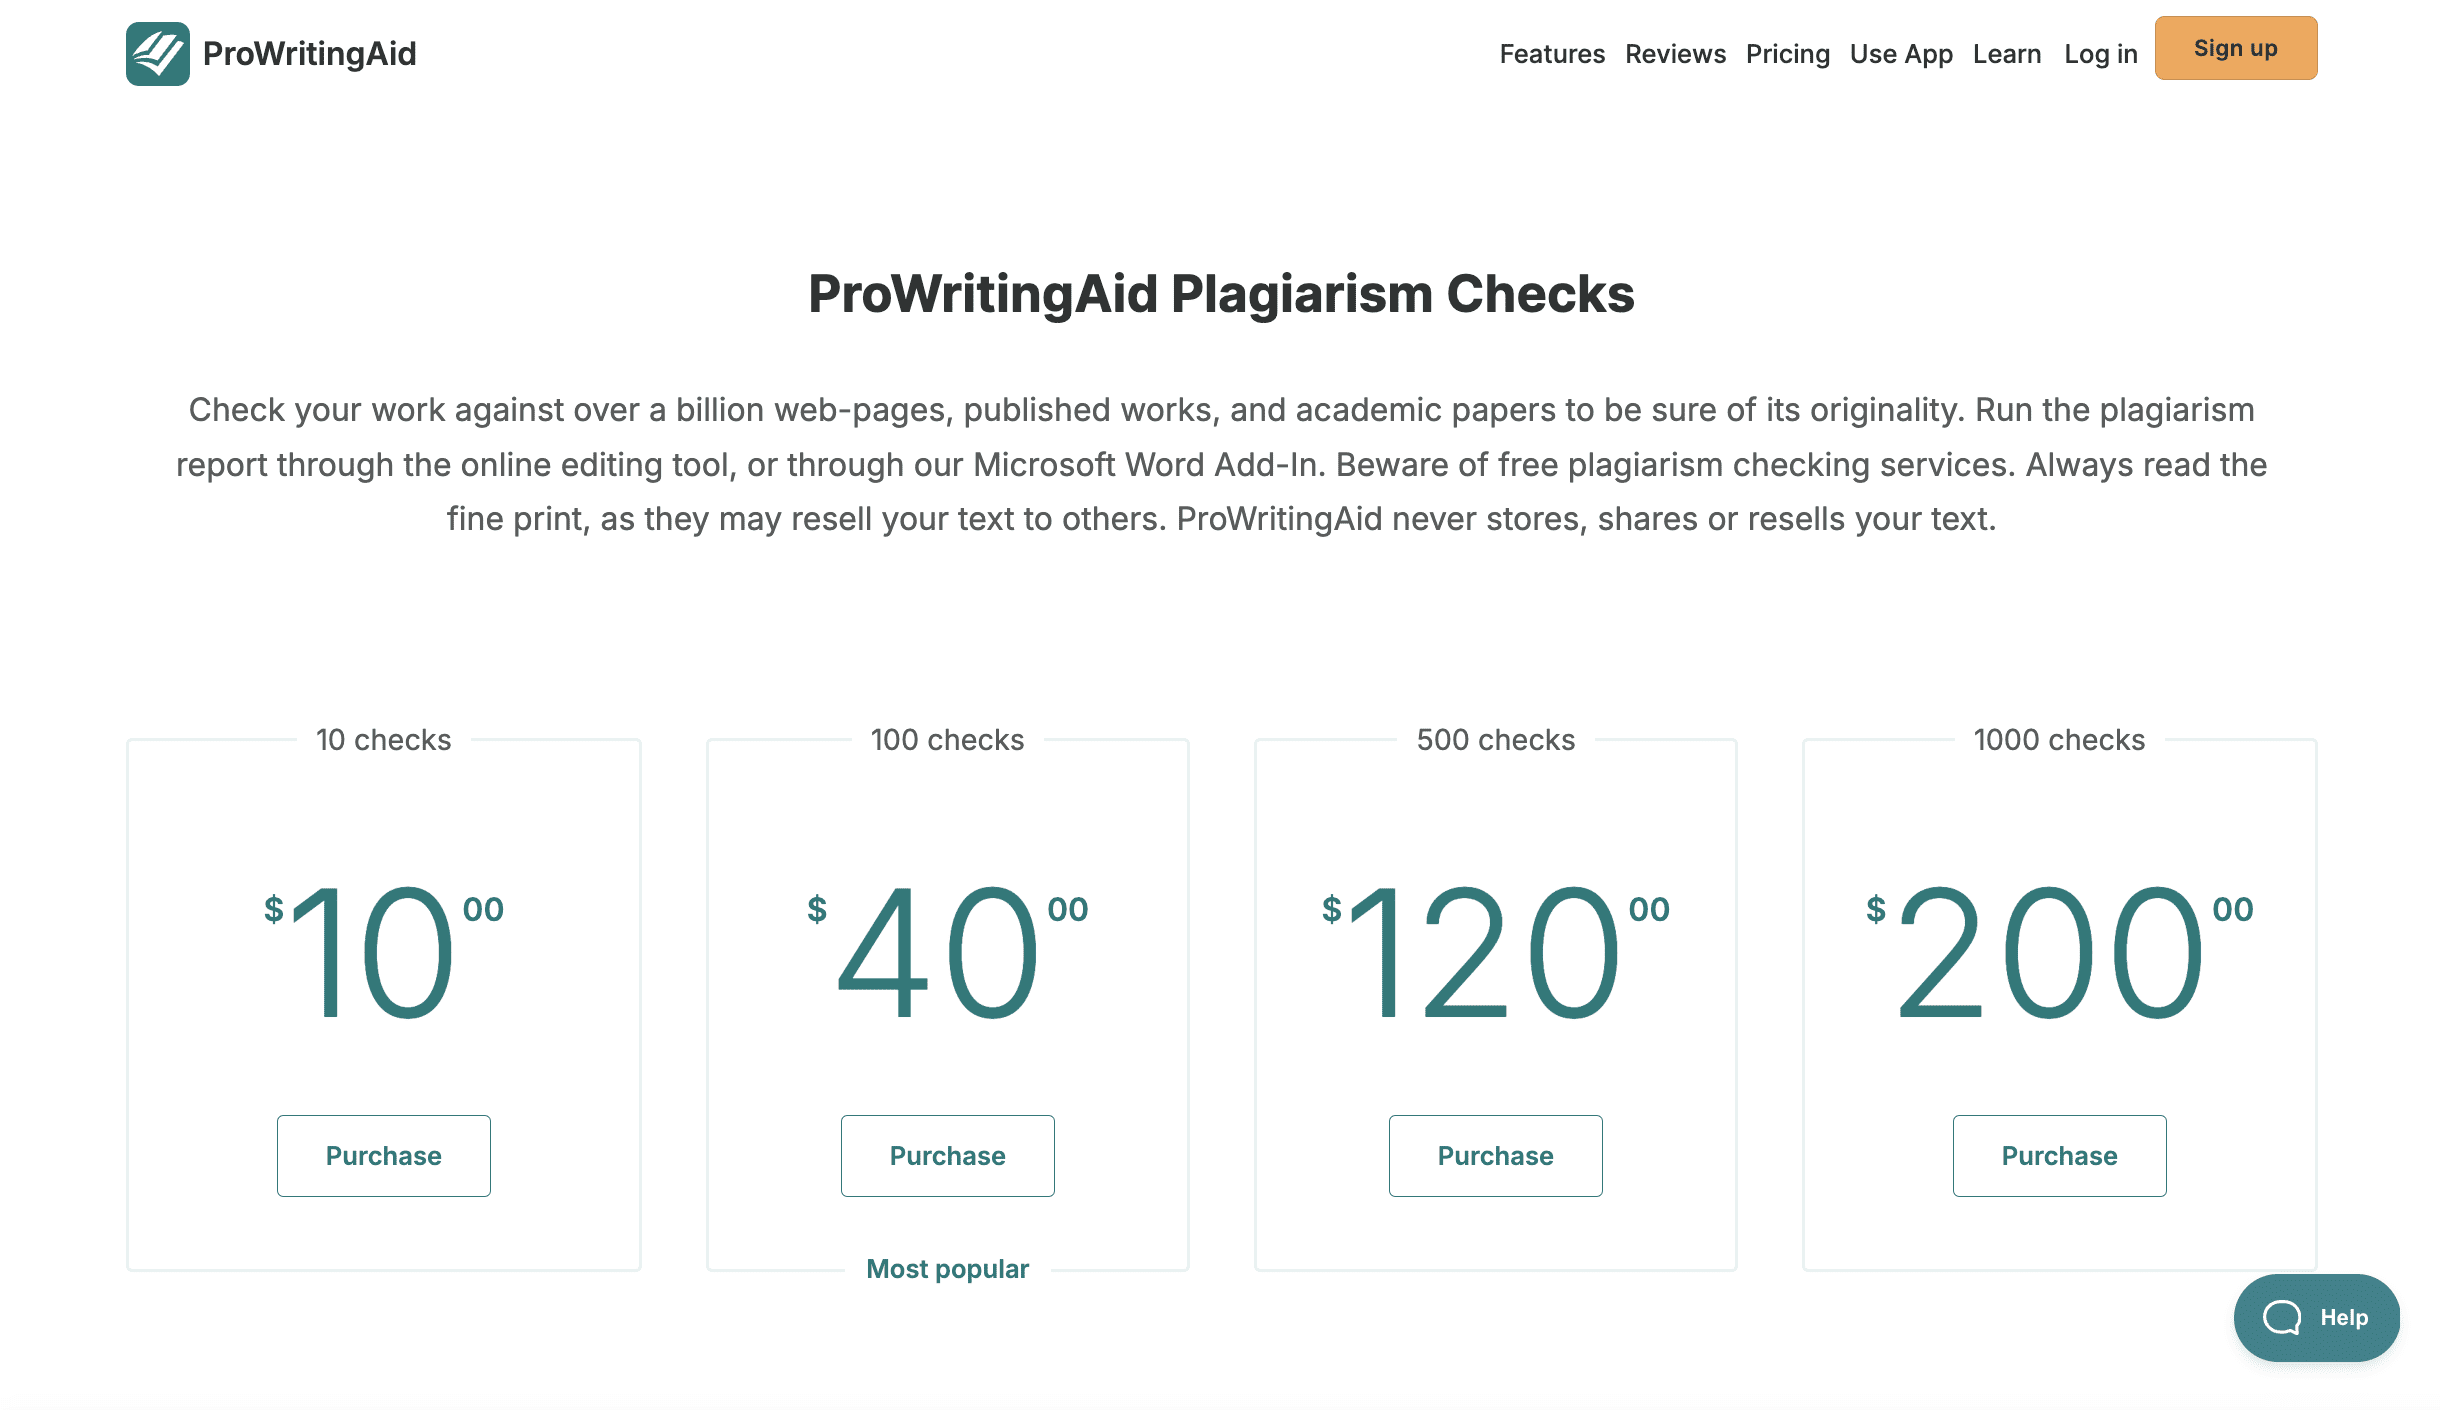Go to the Reviews page

pyautogui.click(x=1675, y=54)
